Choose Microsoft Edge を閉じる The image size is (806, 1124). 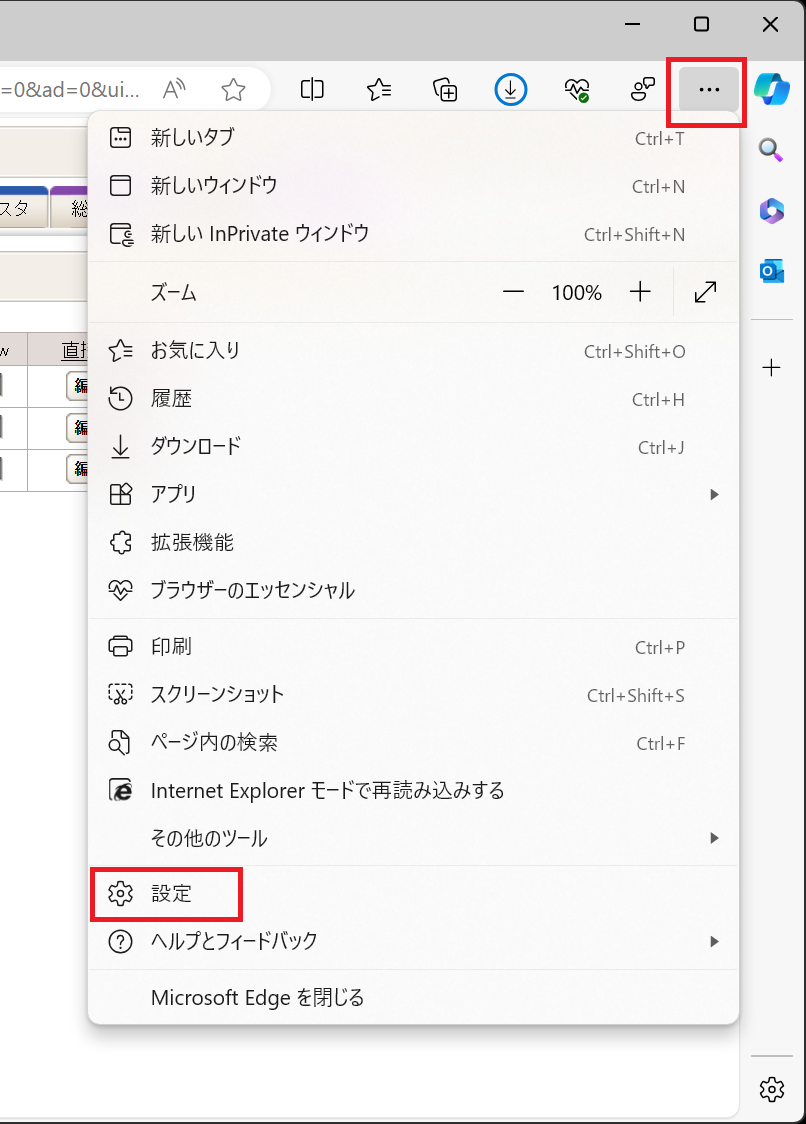click(413, 997)
